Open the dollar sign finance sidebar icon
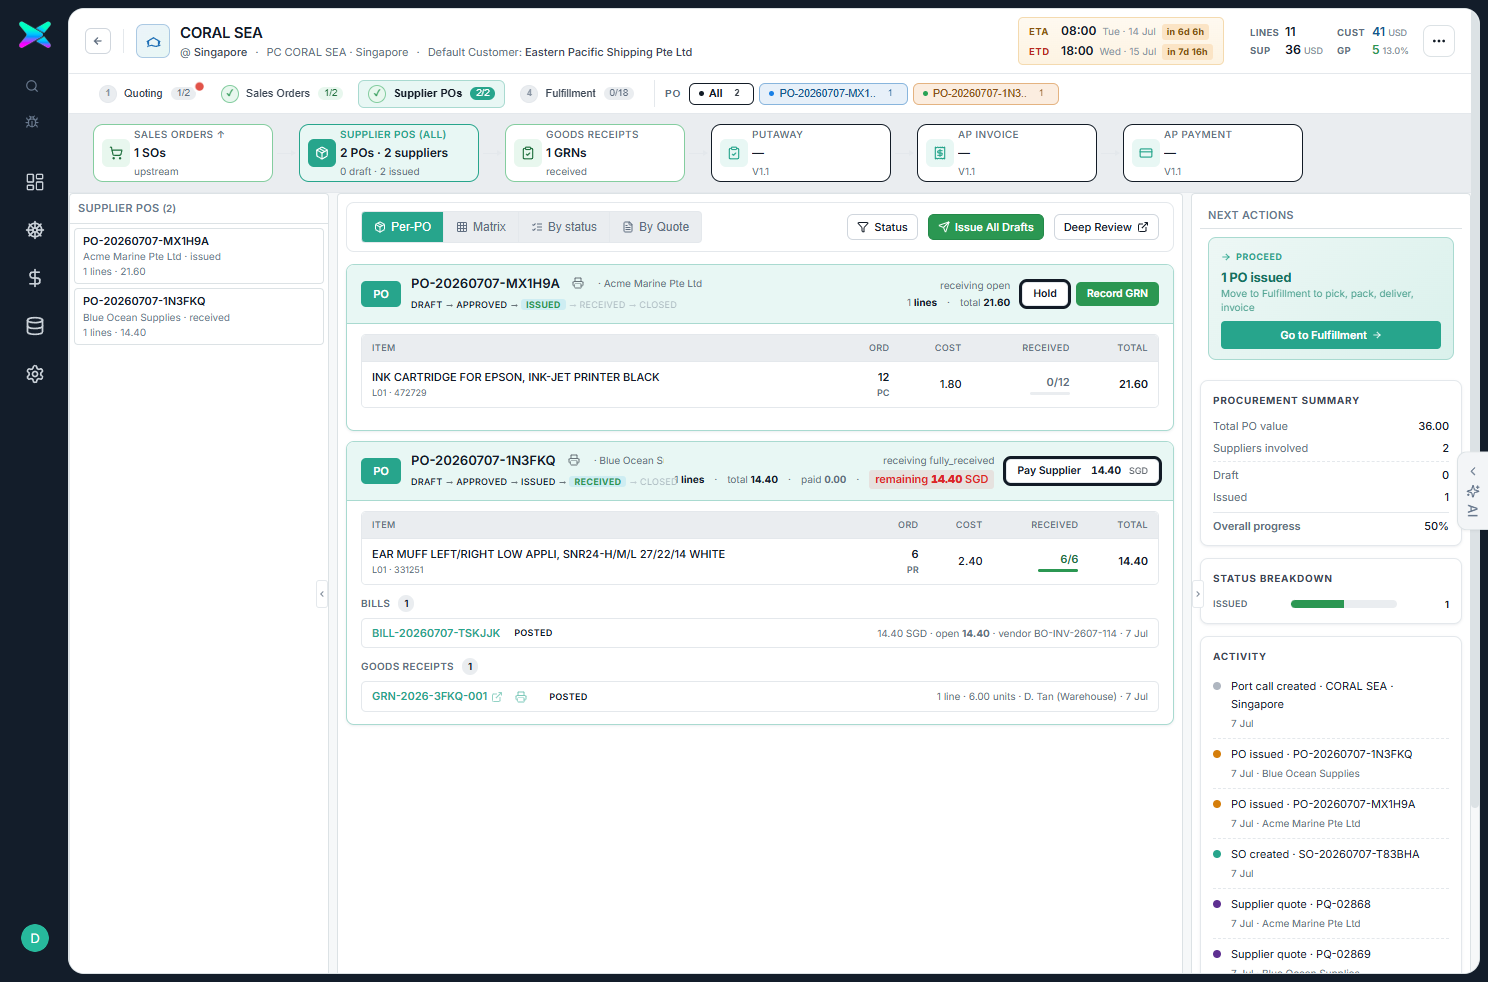Screen dimensions: 1488x982 35,278
